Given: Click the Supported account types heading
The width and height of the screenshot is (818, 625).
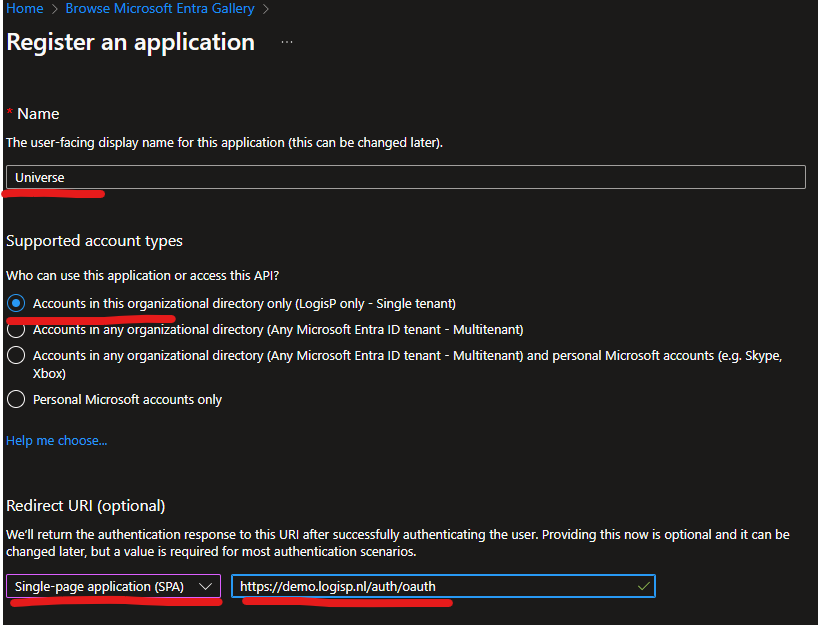Looking at the screenshot, I should coord(94,241).
